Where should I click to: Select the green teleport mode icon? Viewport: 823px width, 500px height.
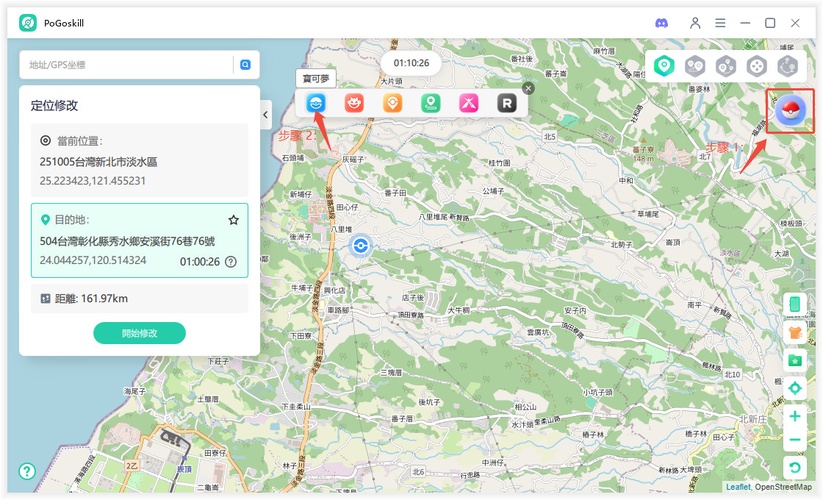663,66
